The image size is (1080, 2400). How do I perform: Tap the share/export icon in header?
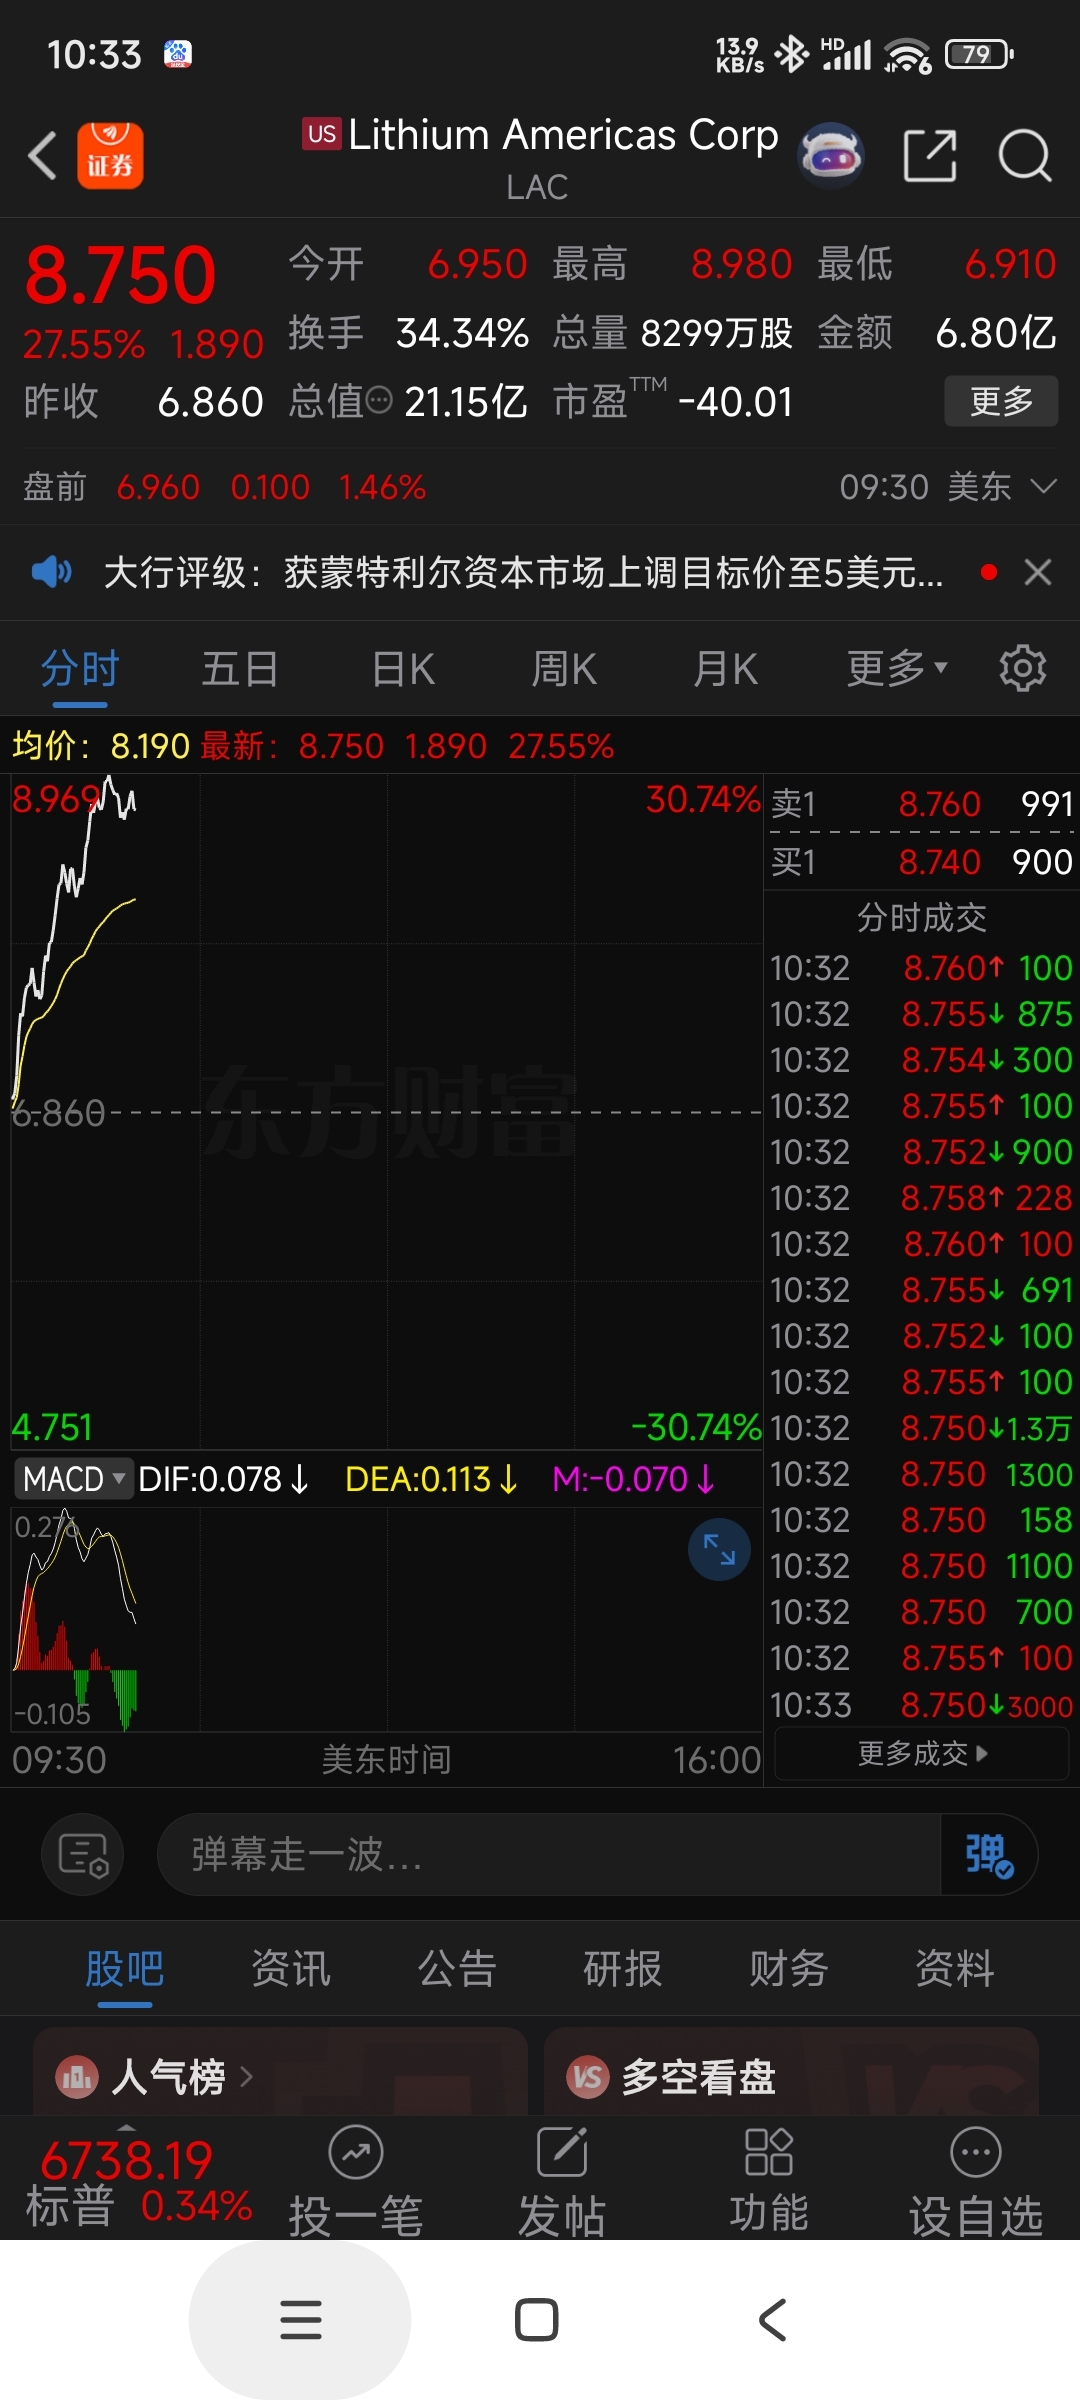pos(930,156)
